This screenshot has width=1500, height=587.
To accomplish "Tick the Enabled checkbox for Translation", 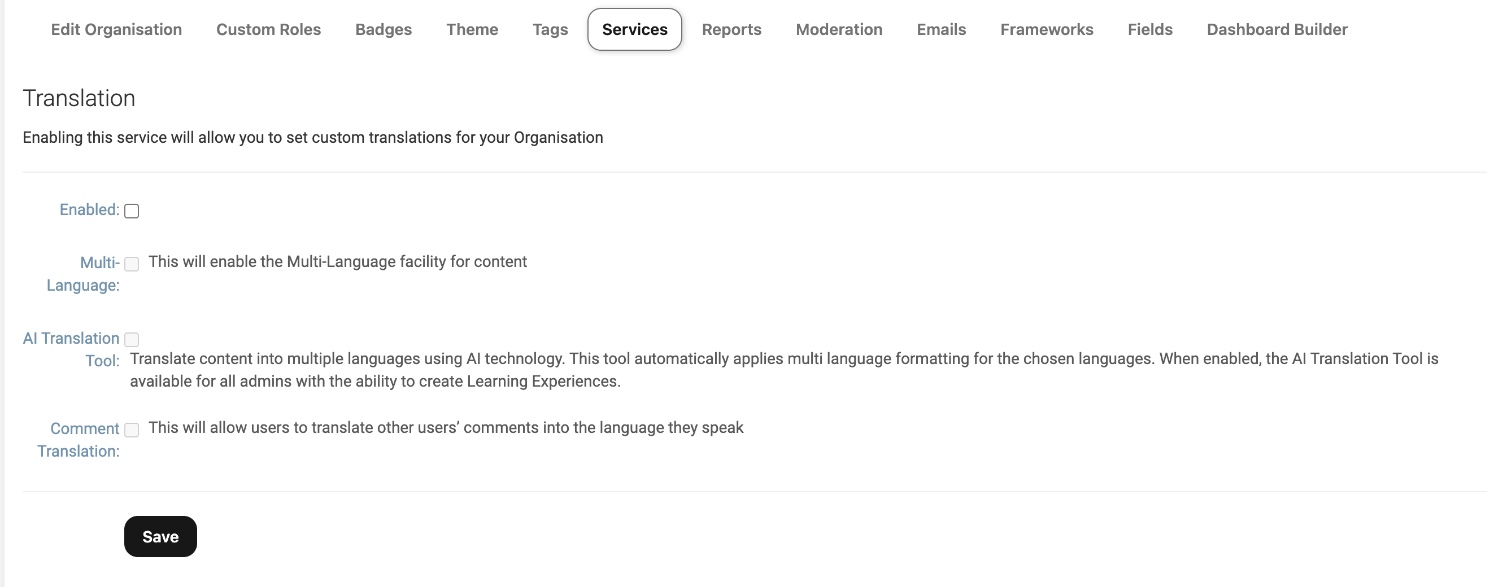I will 131,211.
